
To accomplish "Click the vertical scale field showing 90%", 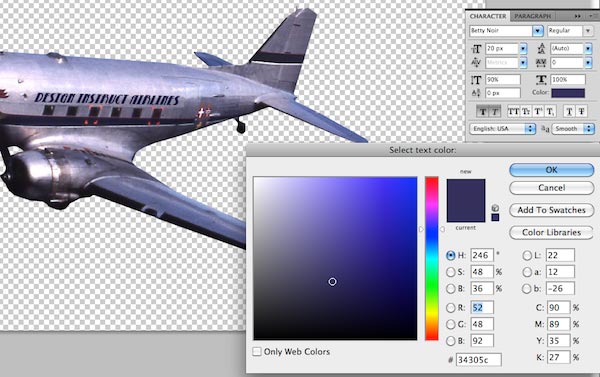I will [503, 80].
